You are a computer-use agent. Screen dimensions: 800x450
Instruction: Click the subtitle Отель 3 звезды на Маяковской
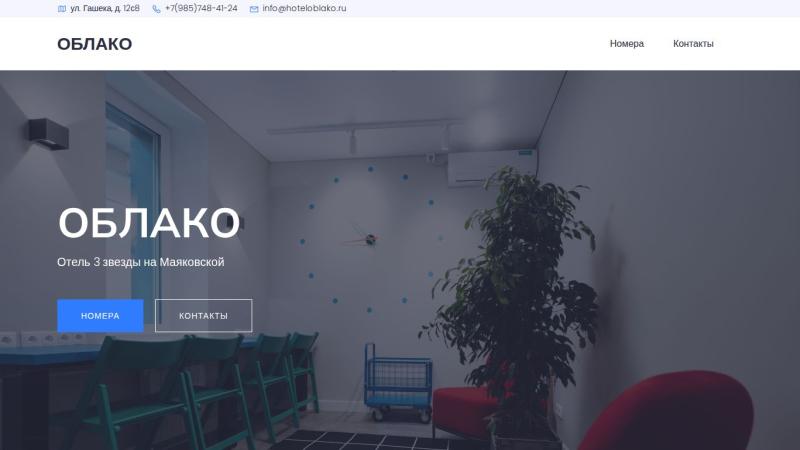point(141,262)
